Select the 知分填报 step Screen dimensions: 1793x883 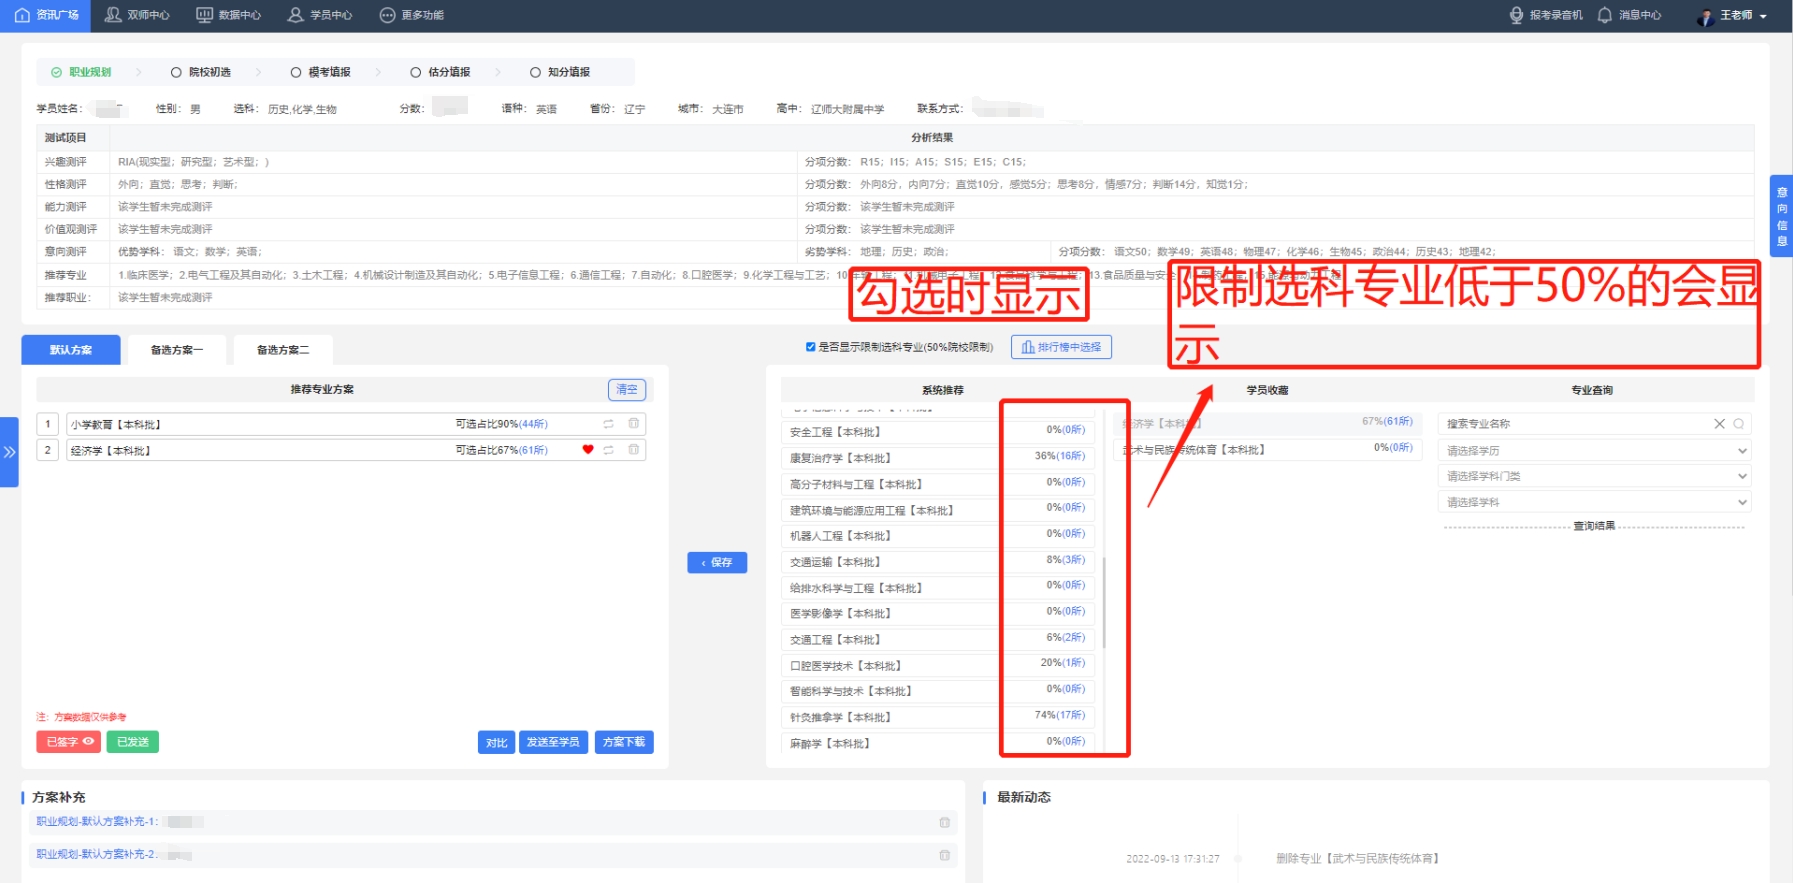point(560,72)
